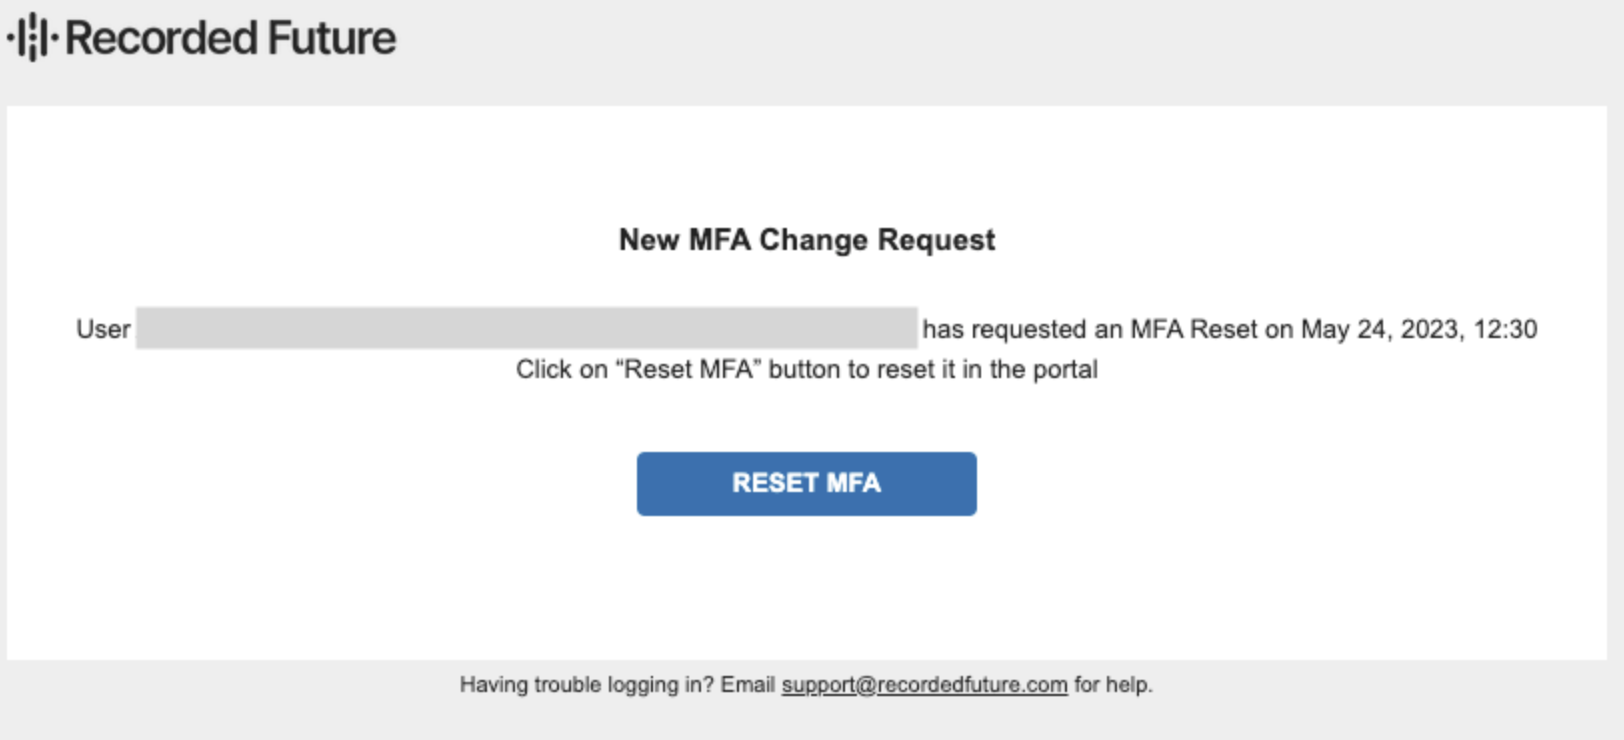Viewport: 1624px width, 740px height.
Task: Click the "for help." footer text
Action: tap(1113, 685)
